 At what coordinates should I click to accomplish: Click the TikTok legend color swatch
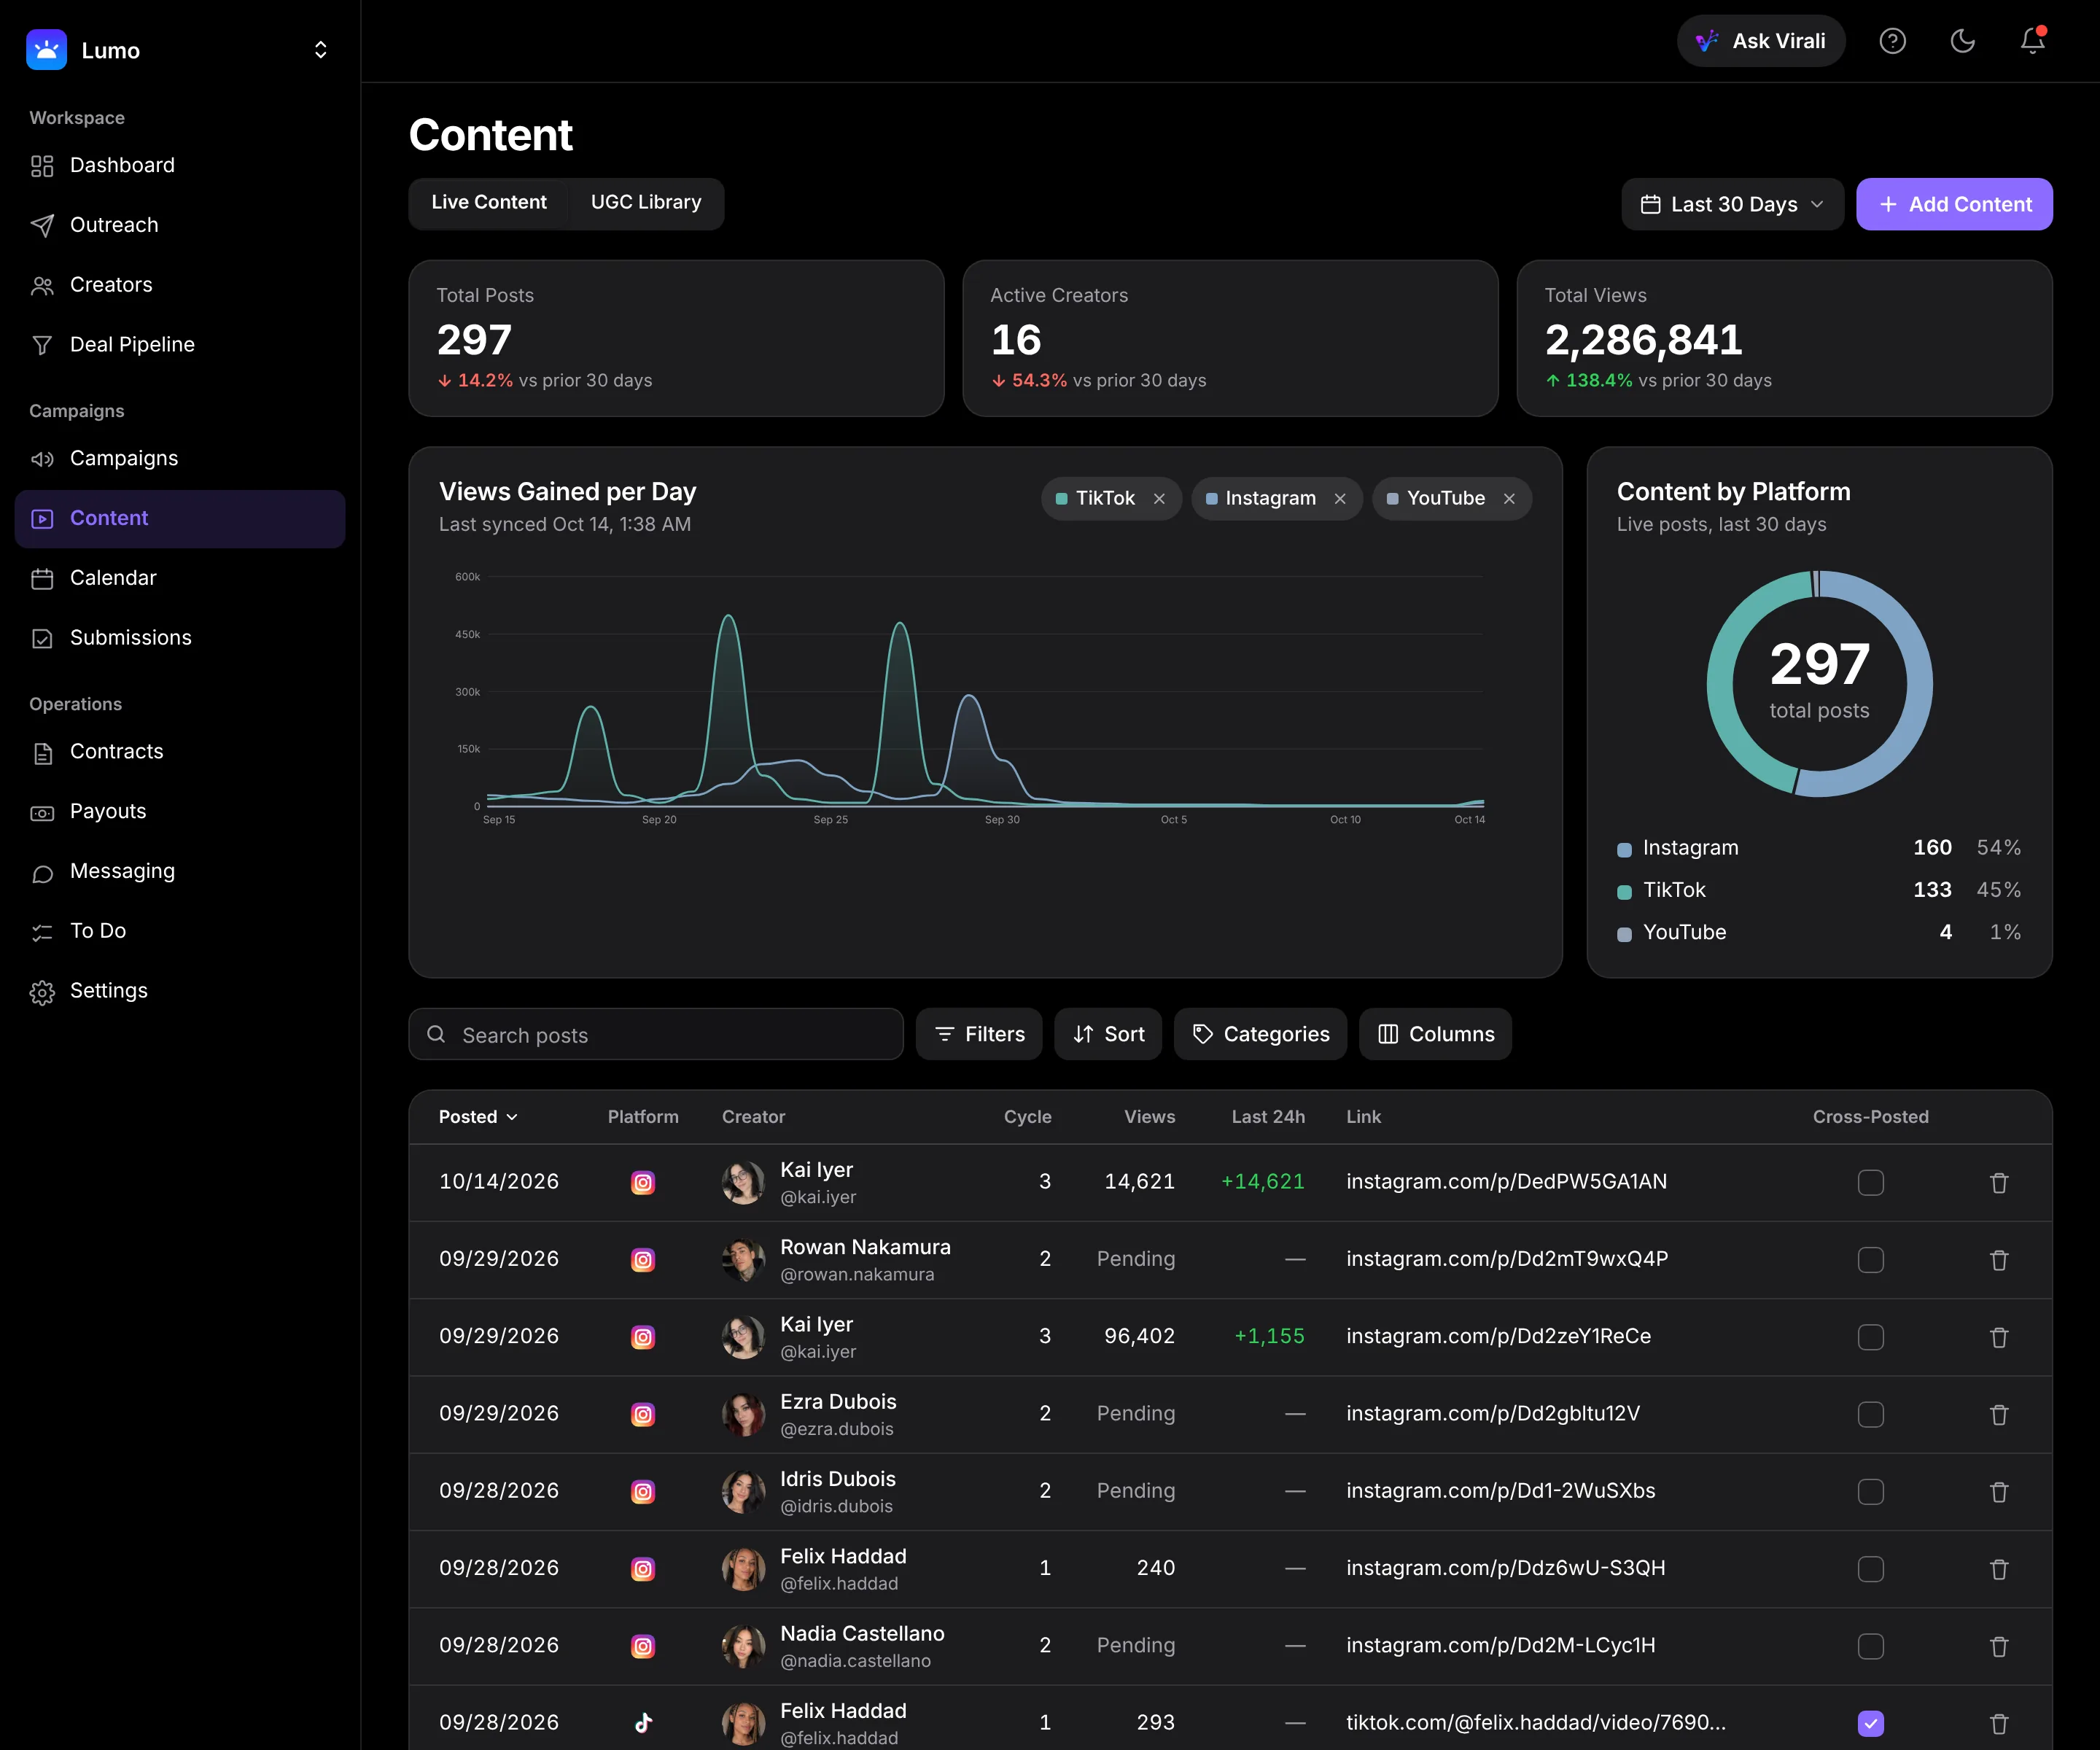point(1624,892)
